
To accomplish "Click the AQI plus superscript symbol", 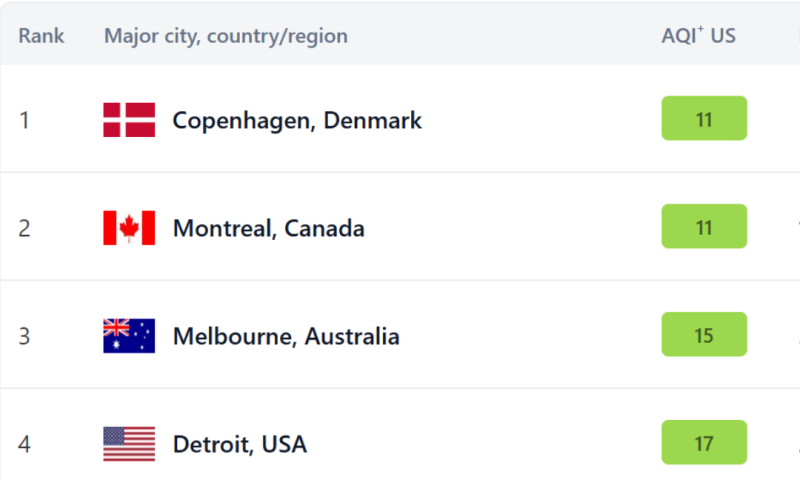I will (x=701, y=28).
